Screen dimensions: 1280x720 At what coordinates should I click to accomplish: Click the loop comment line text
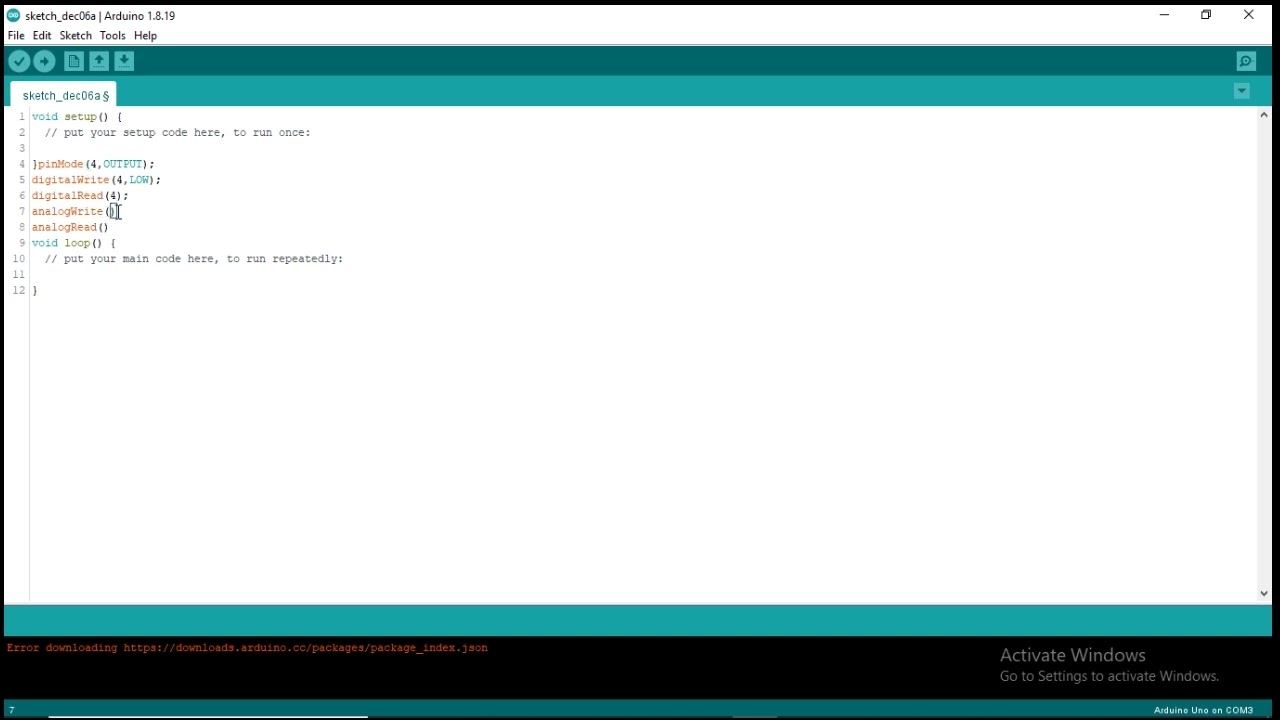194,259
